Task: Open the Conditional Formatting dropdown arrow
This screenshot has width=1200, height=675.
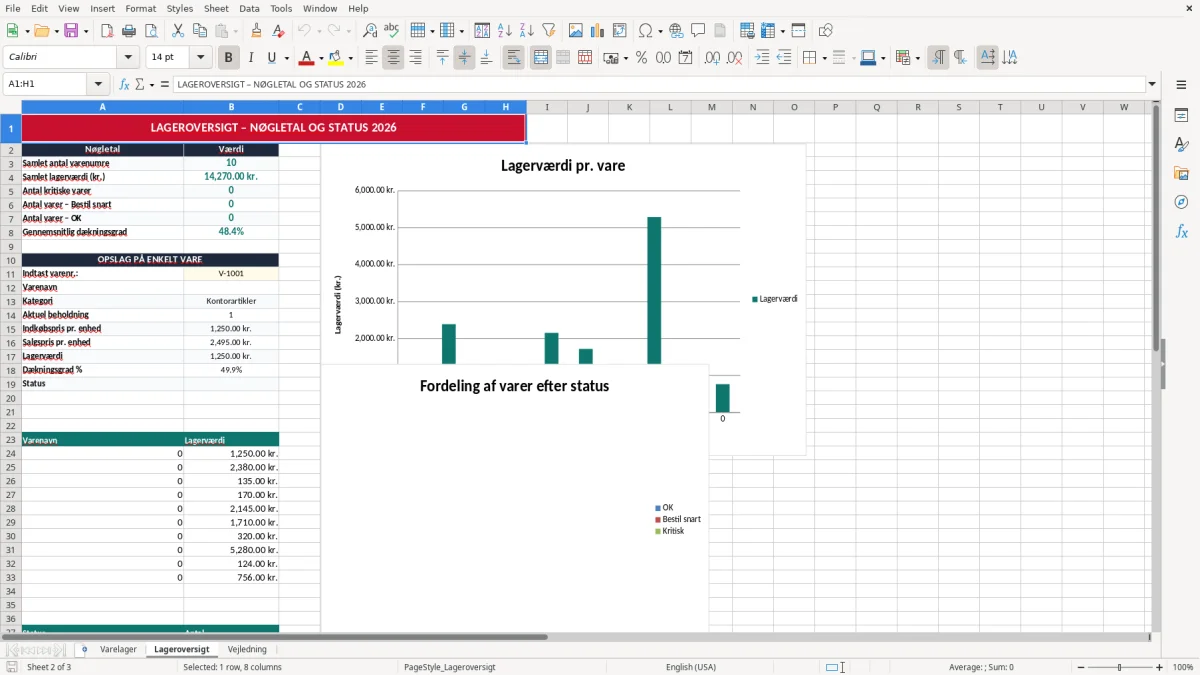Action: pos(917,58)
